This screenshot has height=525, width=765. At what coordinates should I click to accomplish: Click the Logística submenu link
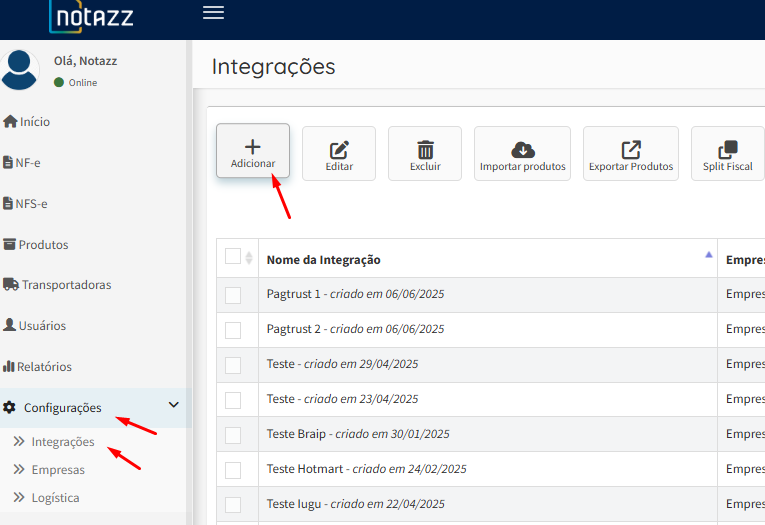[x=55, y=498]
